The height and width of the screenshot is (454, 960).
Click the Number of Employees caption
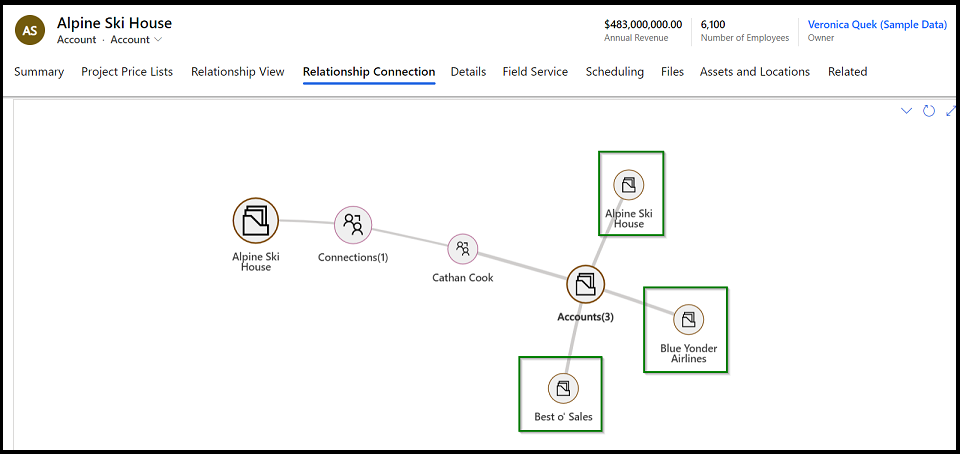745,38
